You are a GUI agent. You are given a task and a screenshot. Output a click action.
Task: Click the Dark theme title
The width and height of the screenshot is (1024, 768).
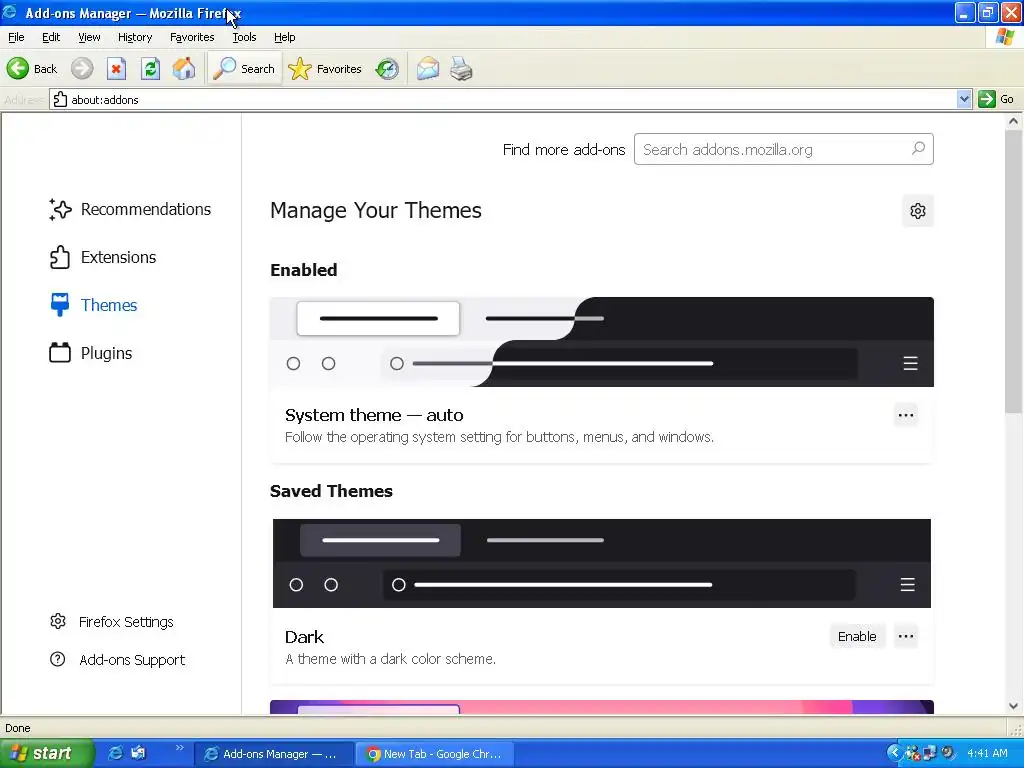304,637
